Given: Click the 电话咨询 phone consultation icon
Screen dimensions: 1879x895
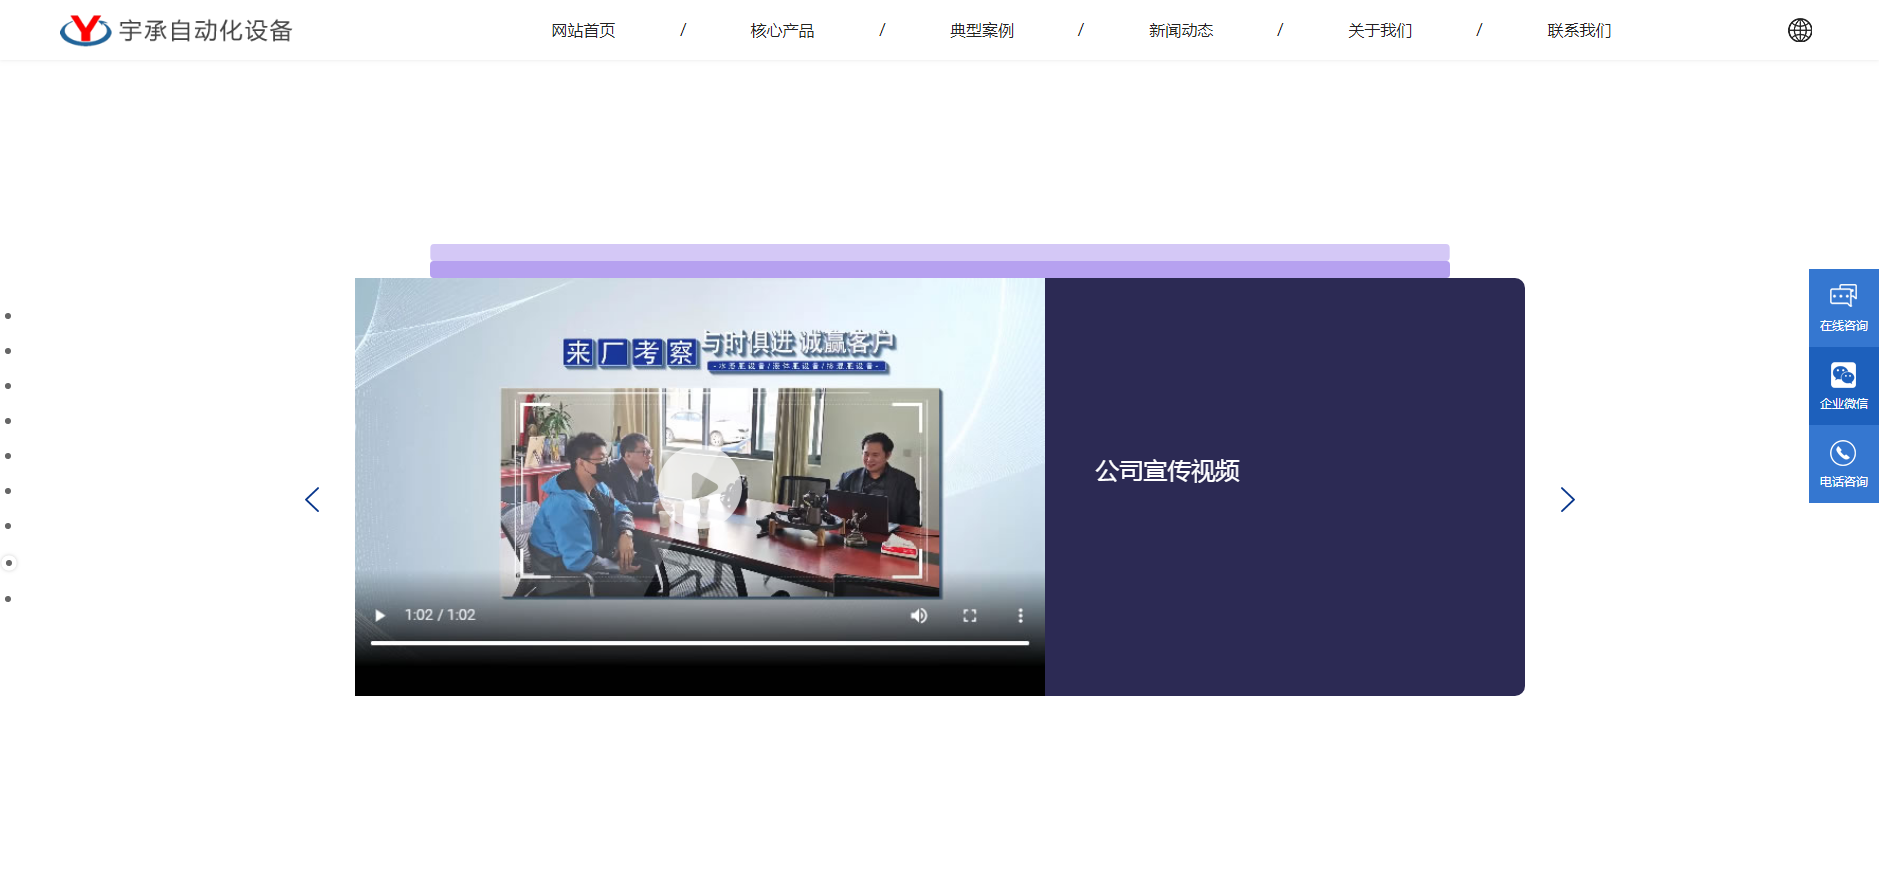Looking at the screenshot, I should click(1843, 463).
